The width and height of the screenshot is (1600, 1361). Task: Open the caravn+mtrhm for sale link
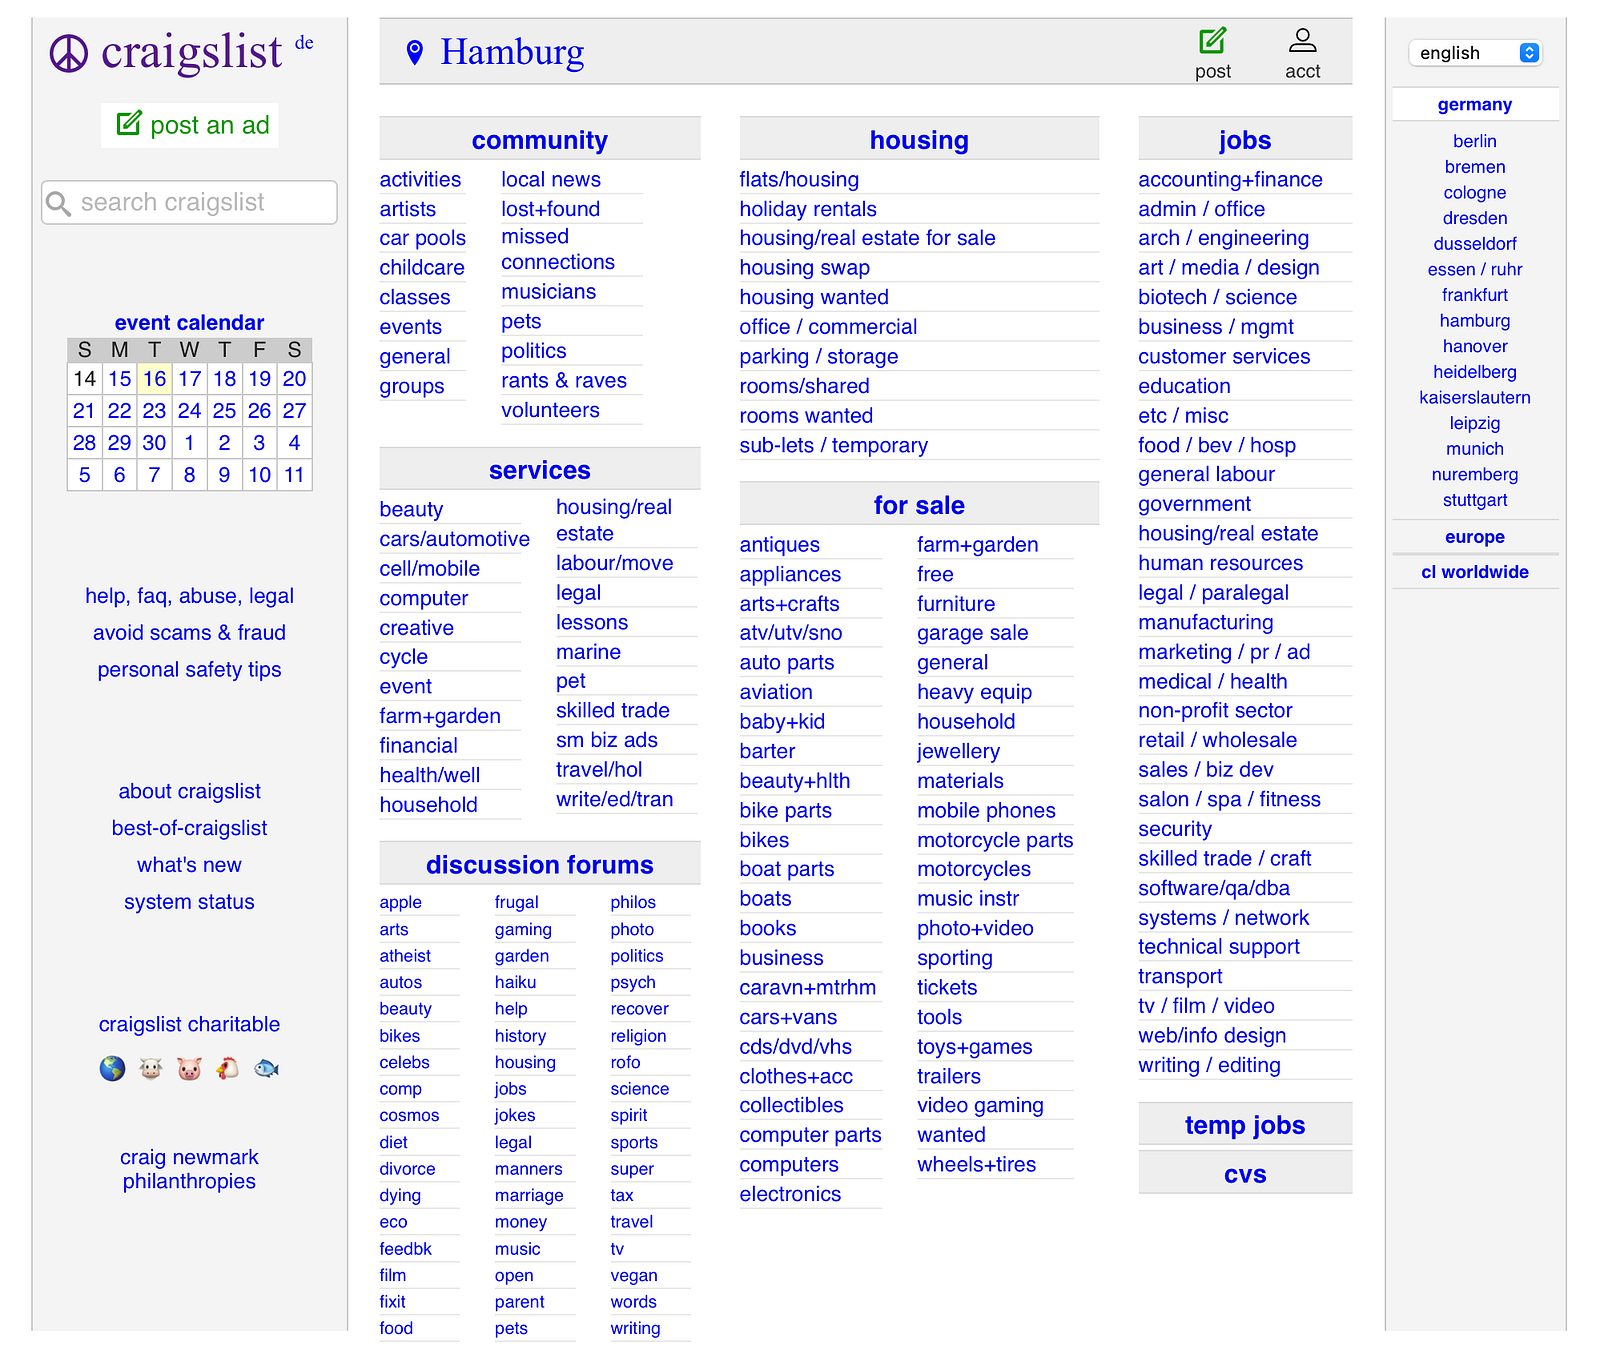coord(807,988)
